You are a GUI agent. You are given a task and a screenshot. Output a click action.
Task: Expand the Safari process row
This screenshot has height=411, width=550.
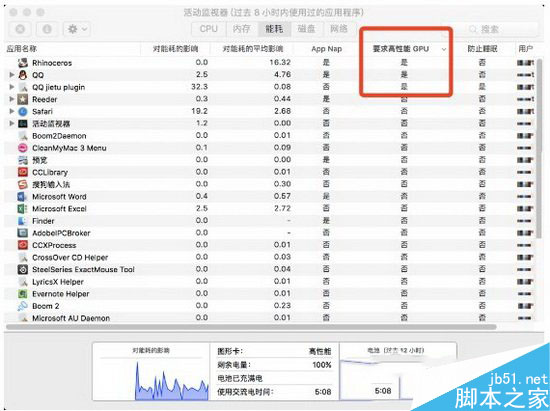tap(12, 111)
